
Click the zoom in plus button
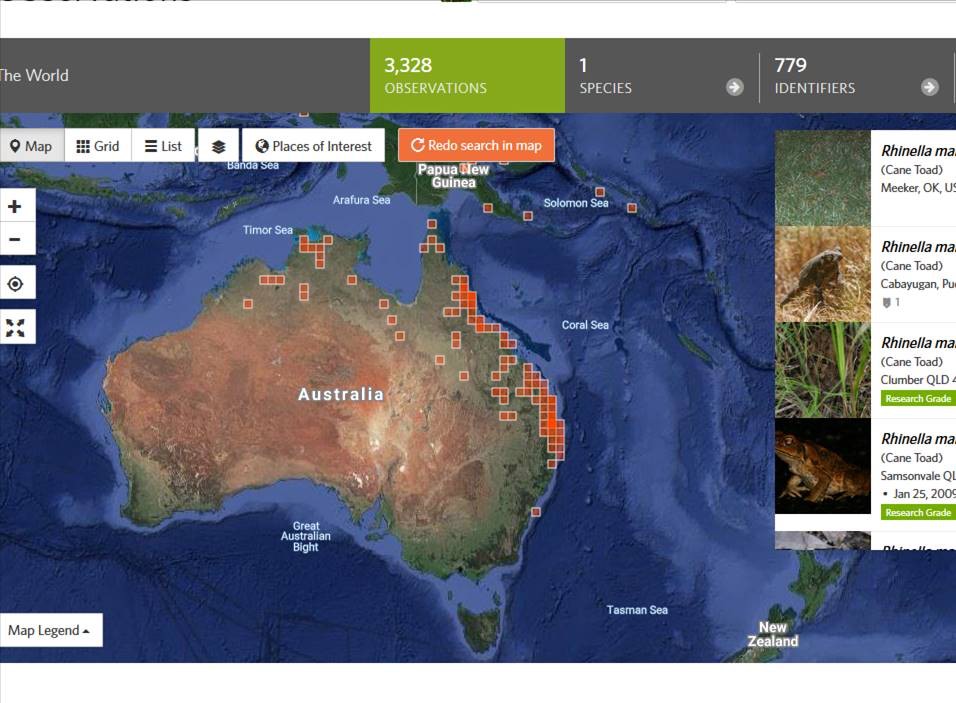pyautogui.click(x=15, y=207)
